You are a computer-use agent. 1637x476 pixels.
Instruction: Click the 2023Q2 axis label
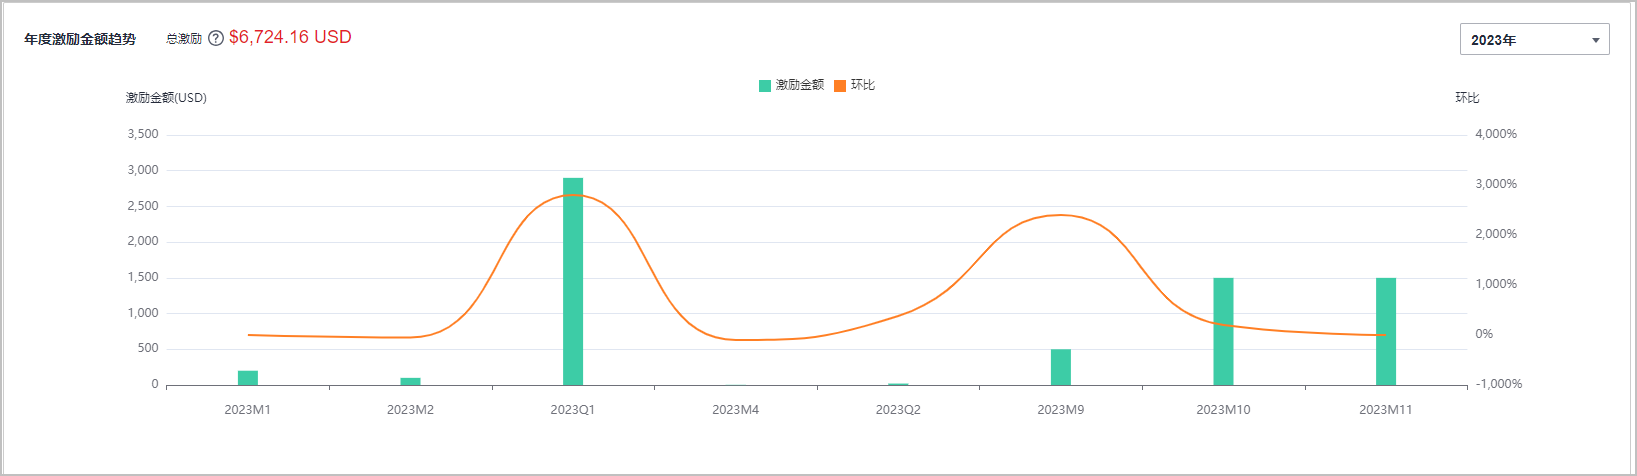click(x=898, y=410)
